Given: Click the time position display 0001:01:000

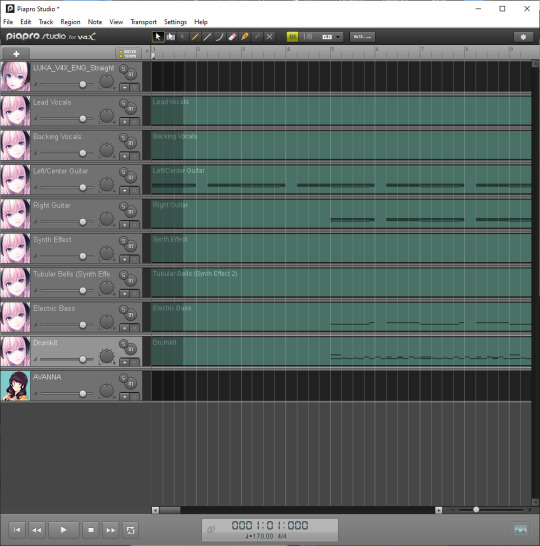Looking at the screenshot, I should [270, 525].
